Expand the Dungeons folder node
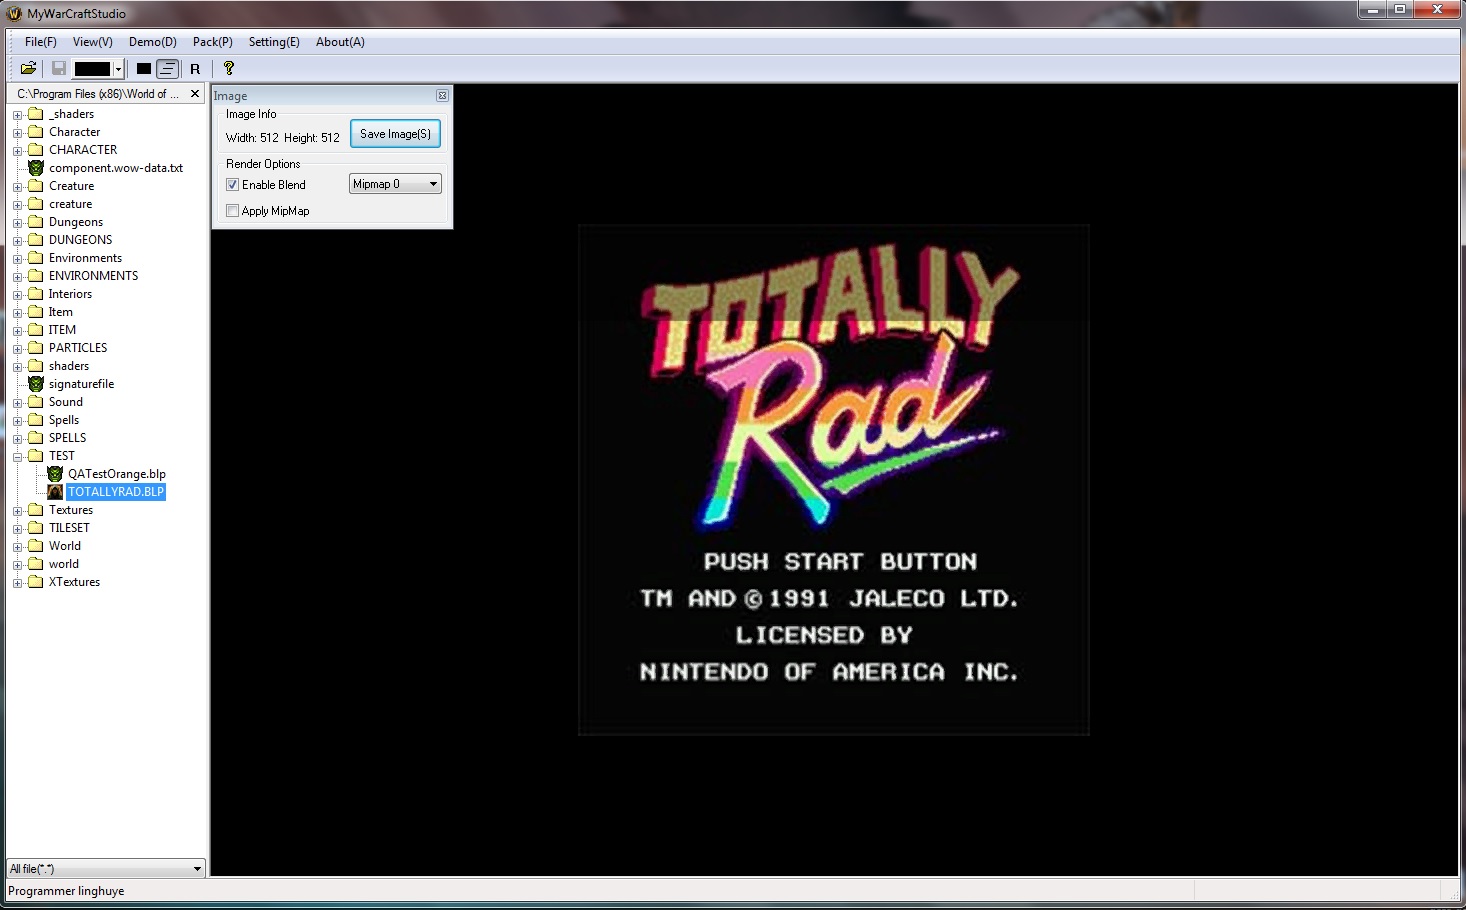The image size is (1466, 910). [x=18, y=223]
